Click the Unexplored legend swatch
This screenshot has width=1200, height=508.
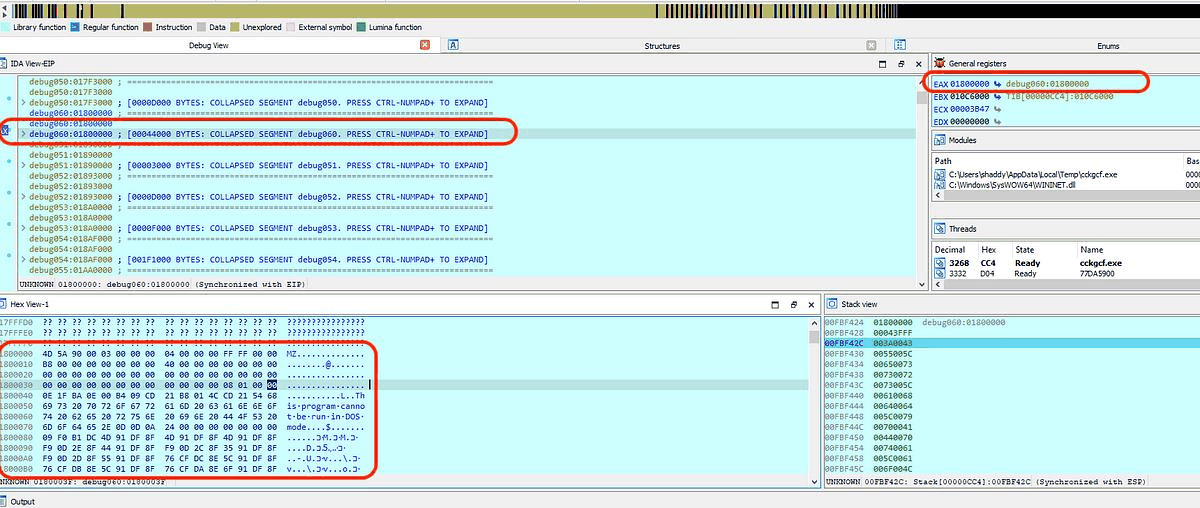[x=236, y=27]
